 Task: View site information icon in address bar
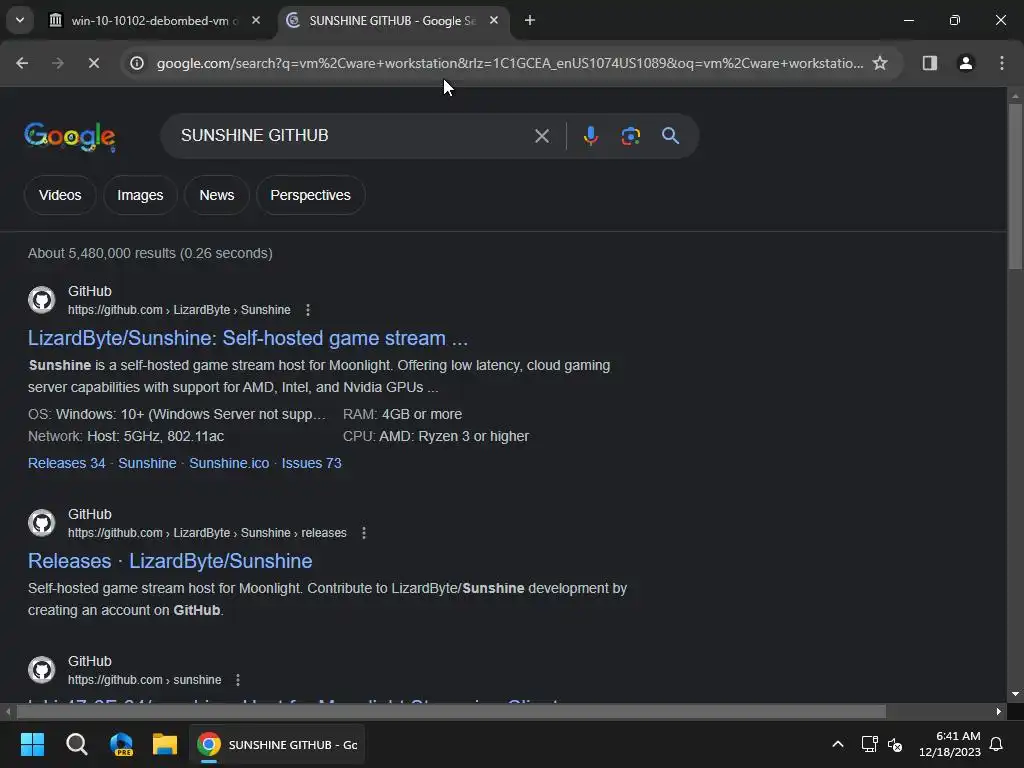[x=136, y=63]
